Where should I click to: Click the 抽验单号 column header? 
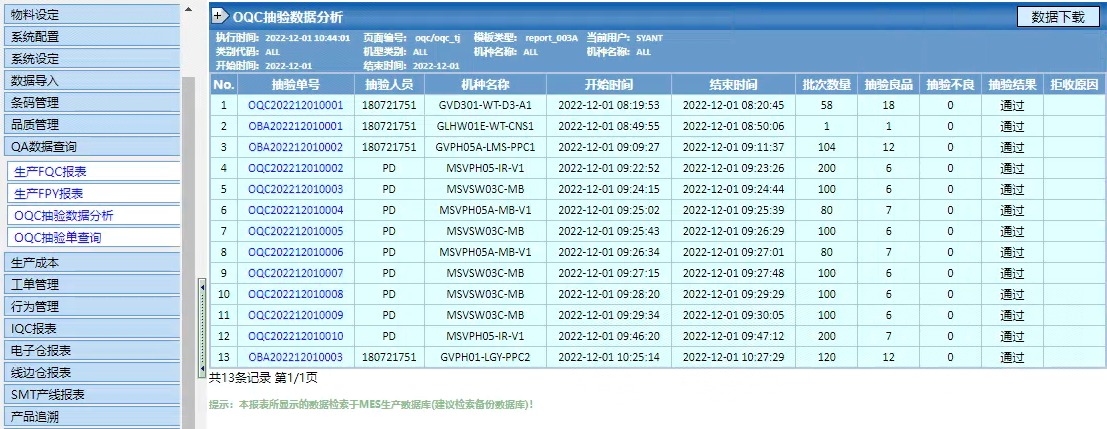pyautogui.click(x=295, y=84)
